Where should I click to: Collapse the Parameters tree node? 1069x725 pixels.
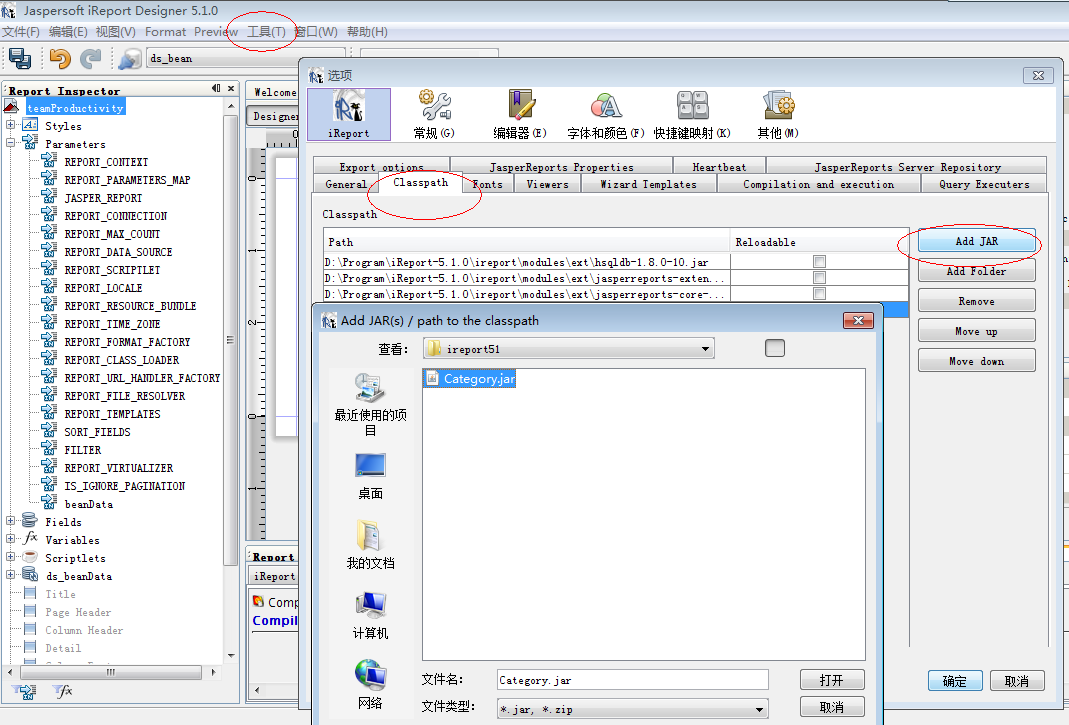[10, 143]
